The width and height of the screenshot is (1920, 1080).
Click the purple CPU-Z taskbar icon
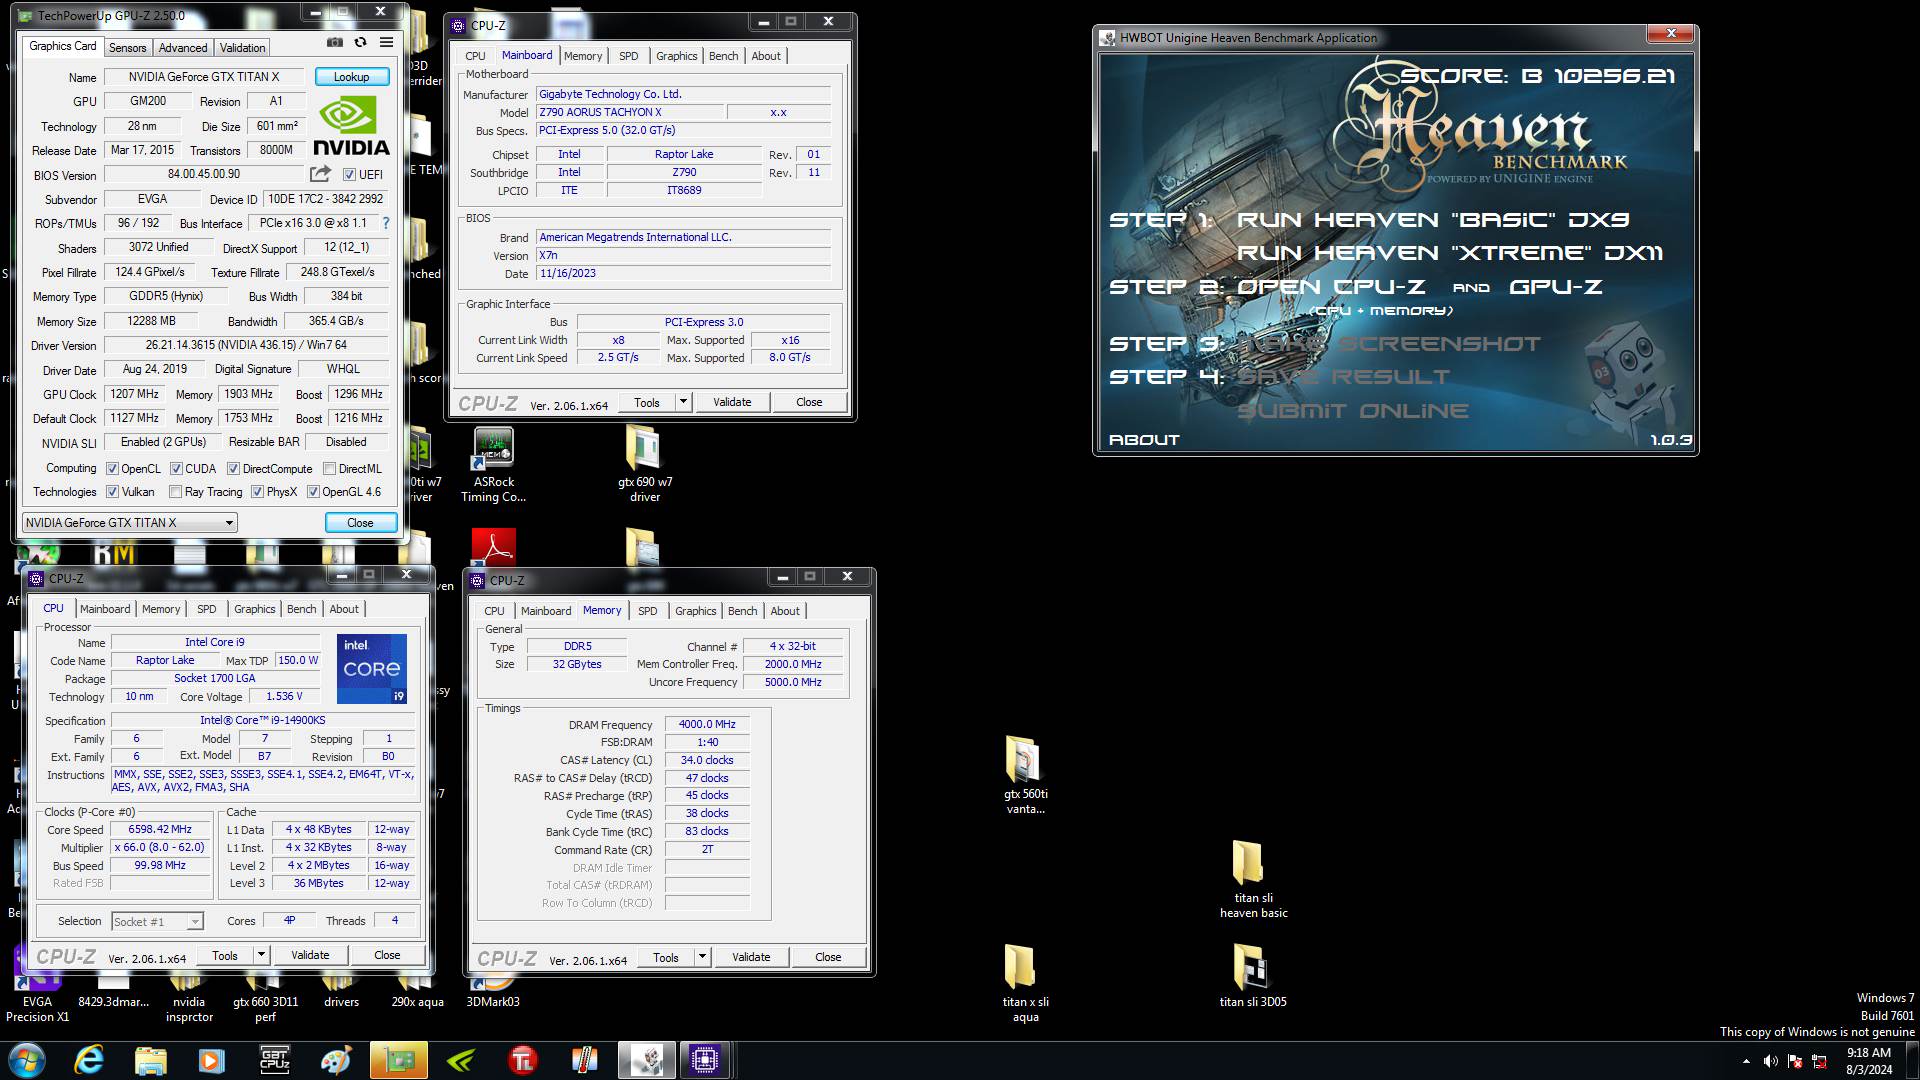[705, 1060]
